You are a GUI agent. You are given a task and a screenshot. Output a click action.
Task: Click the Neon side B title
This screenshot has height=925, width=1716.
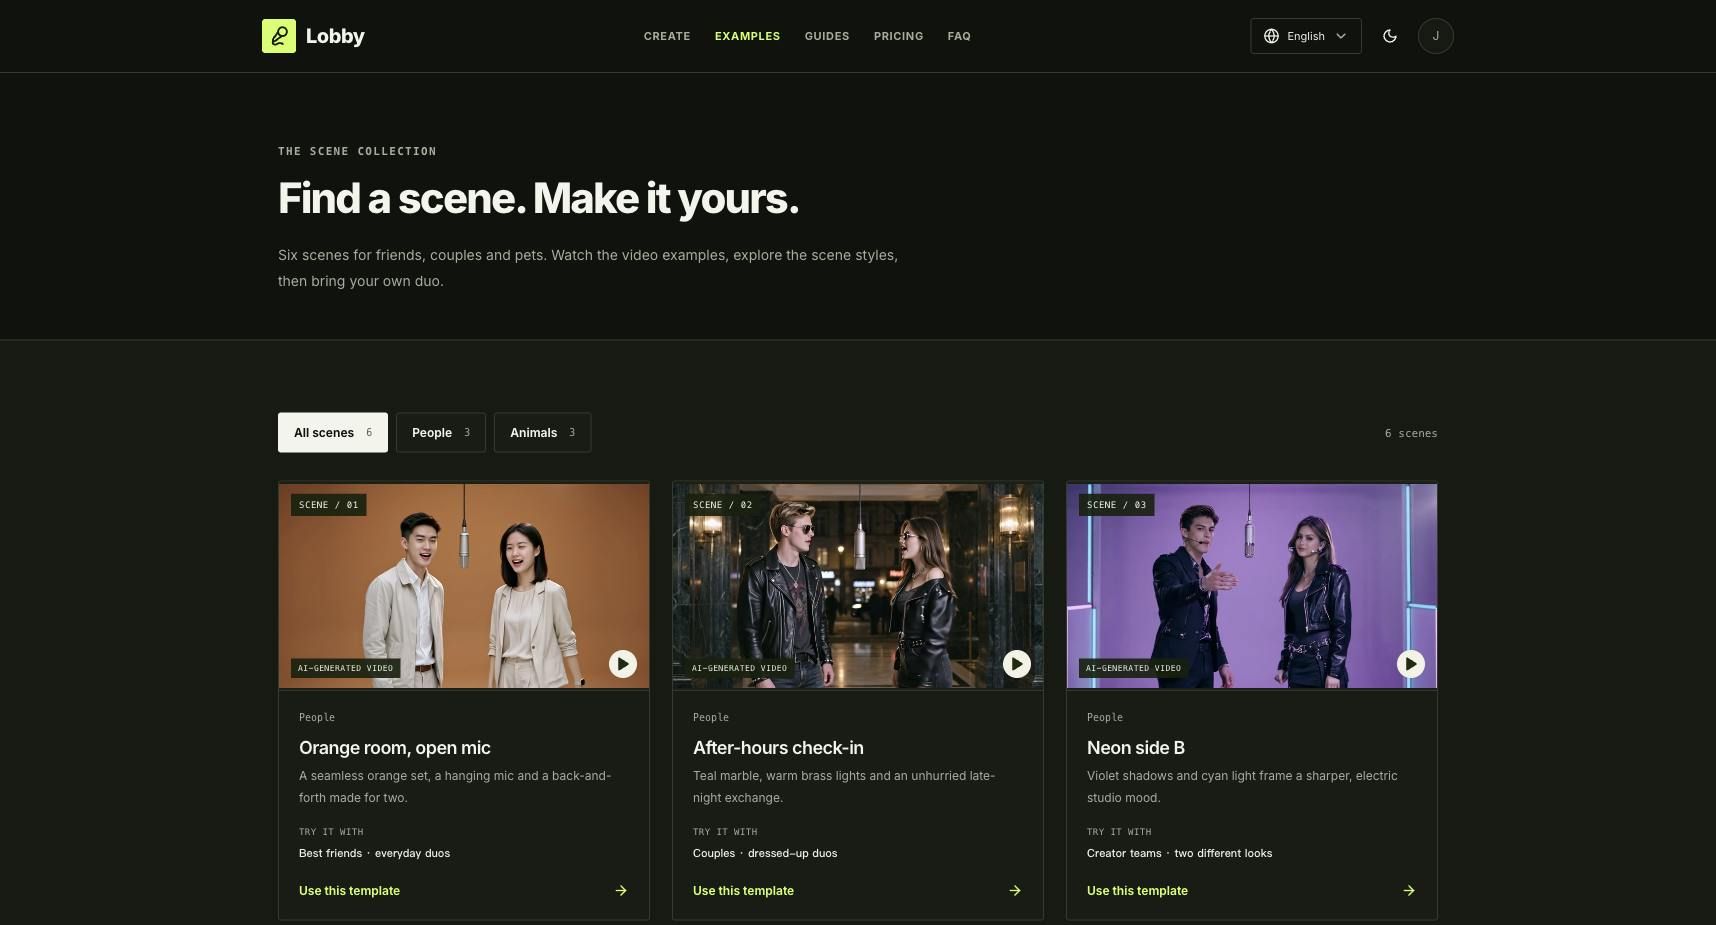pos(1136,748)
